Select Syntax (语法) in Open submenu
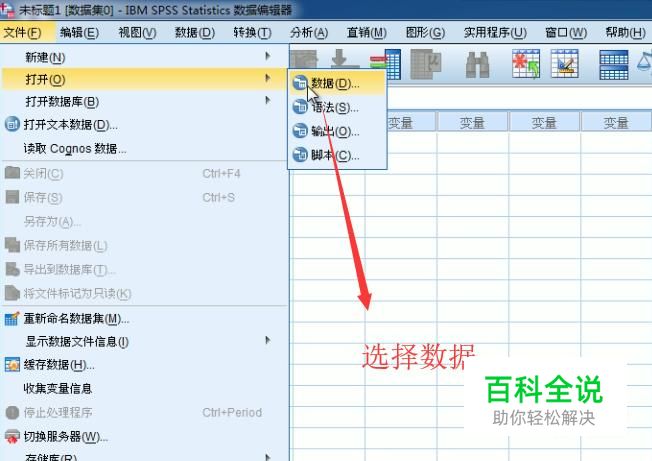Viewport: 652px width, 461px height. 337,108
